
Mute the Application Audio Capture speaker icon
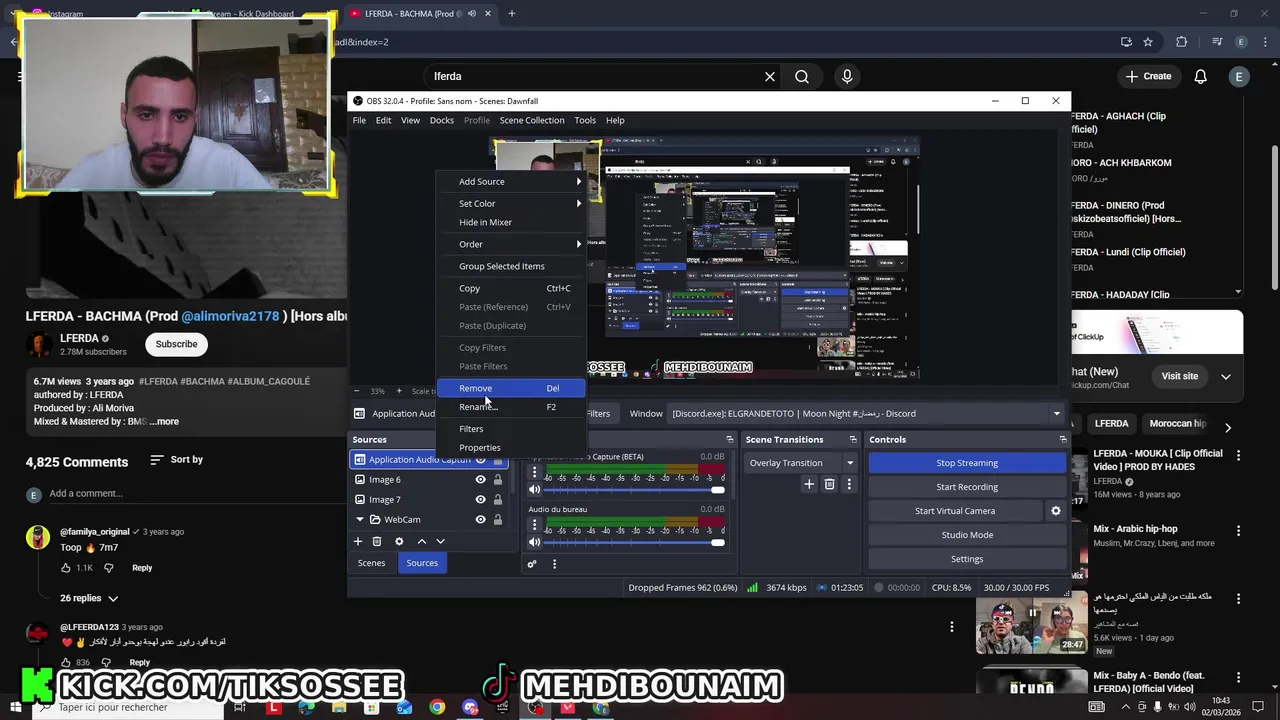click(534, 489)
